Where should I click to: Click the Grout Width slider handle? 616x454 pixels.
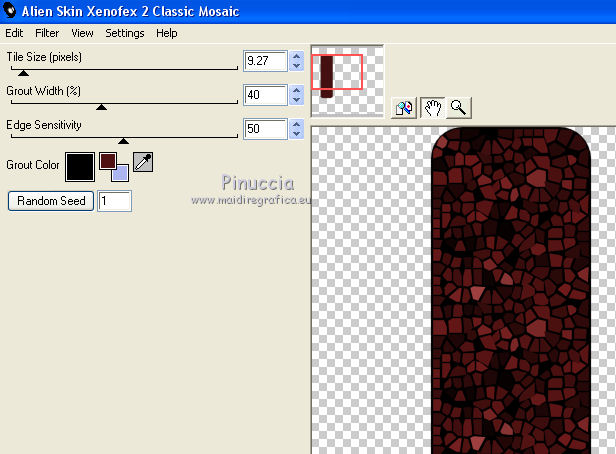coord(101,107)
